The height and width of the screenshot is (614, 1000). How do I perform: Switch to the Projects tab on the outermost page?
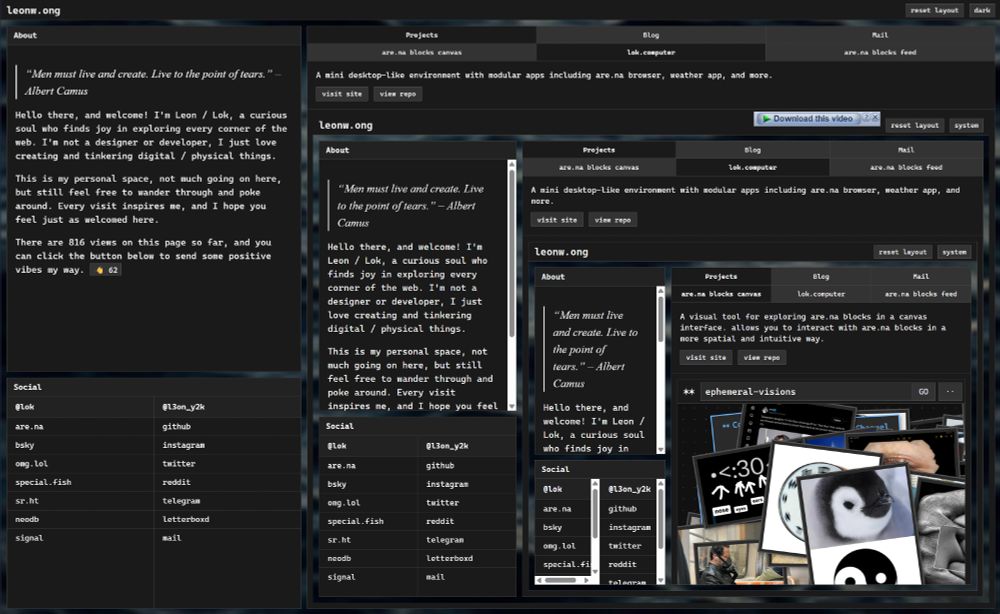(422, 35)
